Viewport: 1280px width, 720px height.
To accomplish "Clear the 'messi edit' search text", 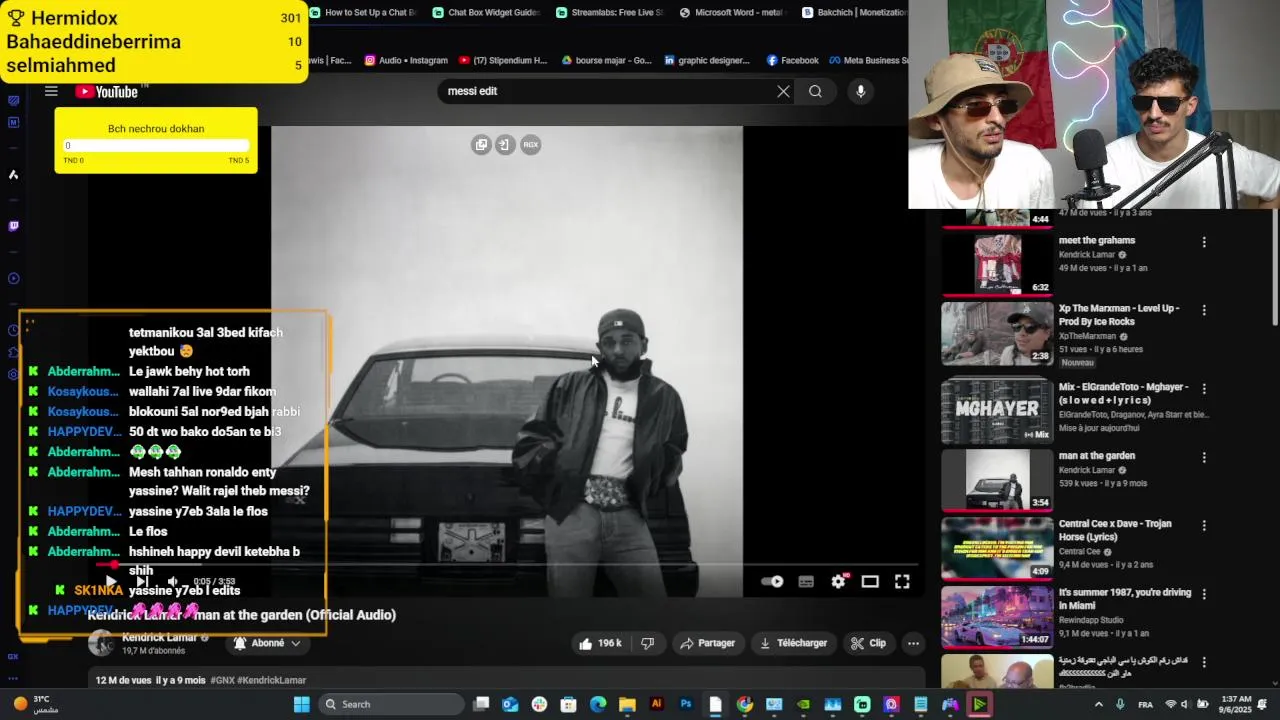I will point(783,91).
